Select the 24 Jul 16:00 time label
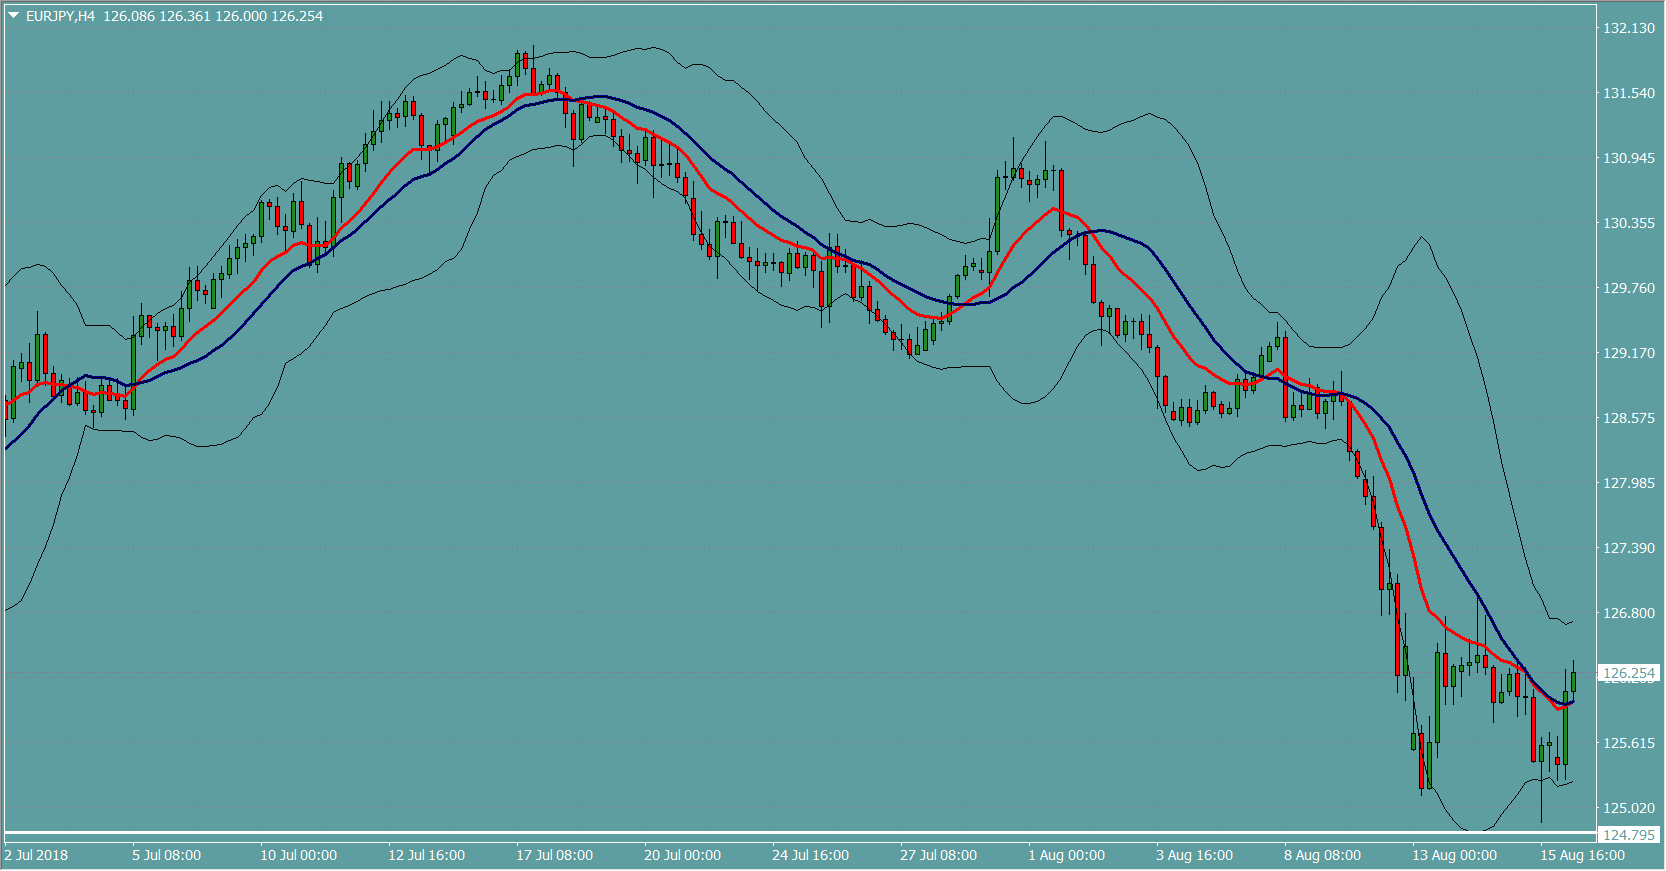This screenshot has width=1666, height=871. coord(810,855)
